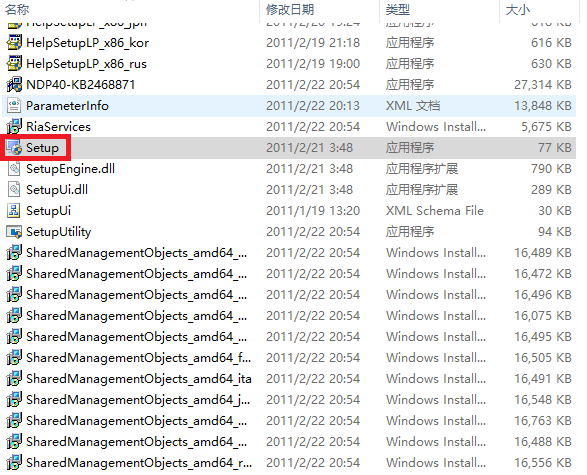The height and width of the screenshot is (475, 587).
Task: Click the date 2011/2/22 20:13
Action: click(x=313, y=106)
